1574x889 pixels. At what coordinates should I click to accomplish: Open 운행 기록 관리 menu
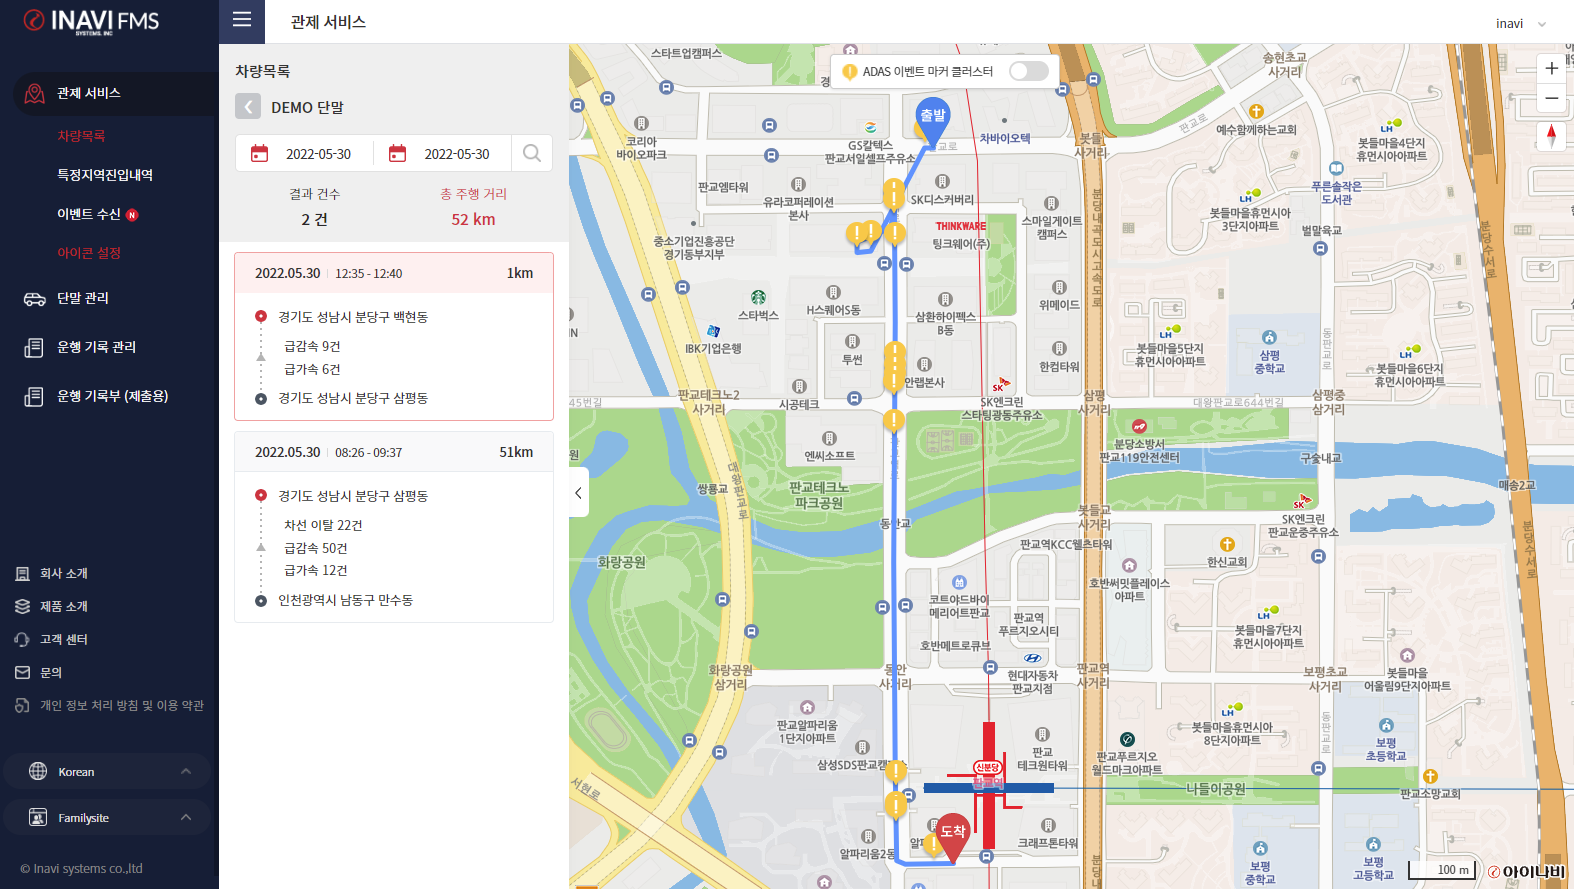(x=96, y=347)
